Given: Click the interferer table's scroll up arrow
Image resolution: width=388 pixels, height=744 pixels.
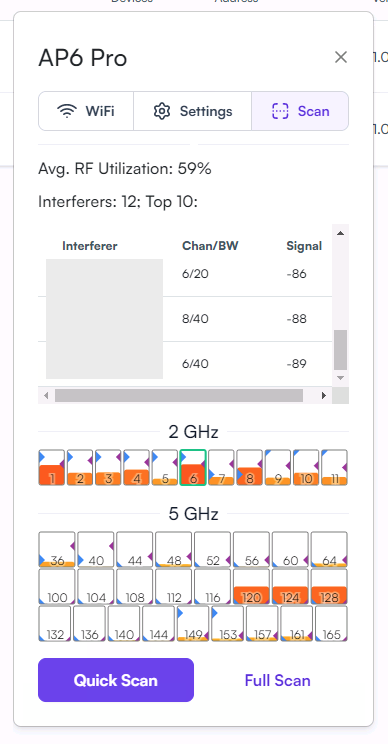Looking at the screenshot, I should coord(340,233).
